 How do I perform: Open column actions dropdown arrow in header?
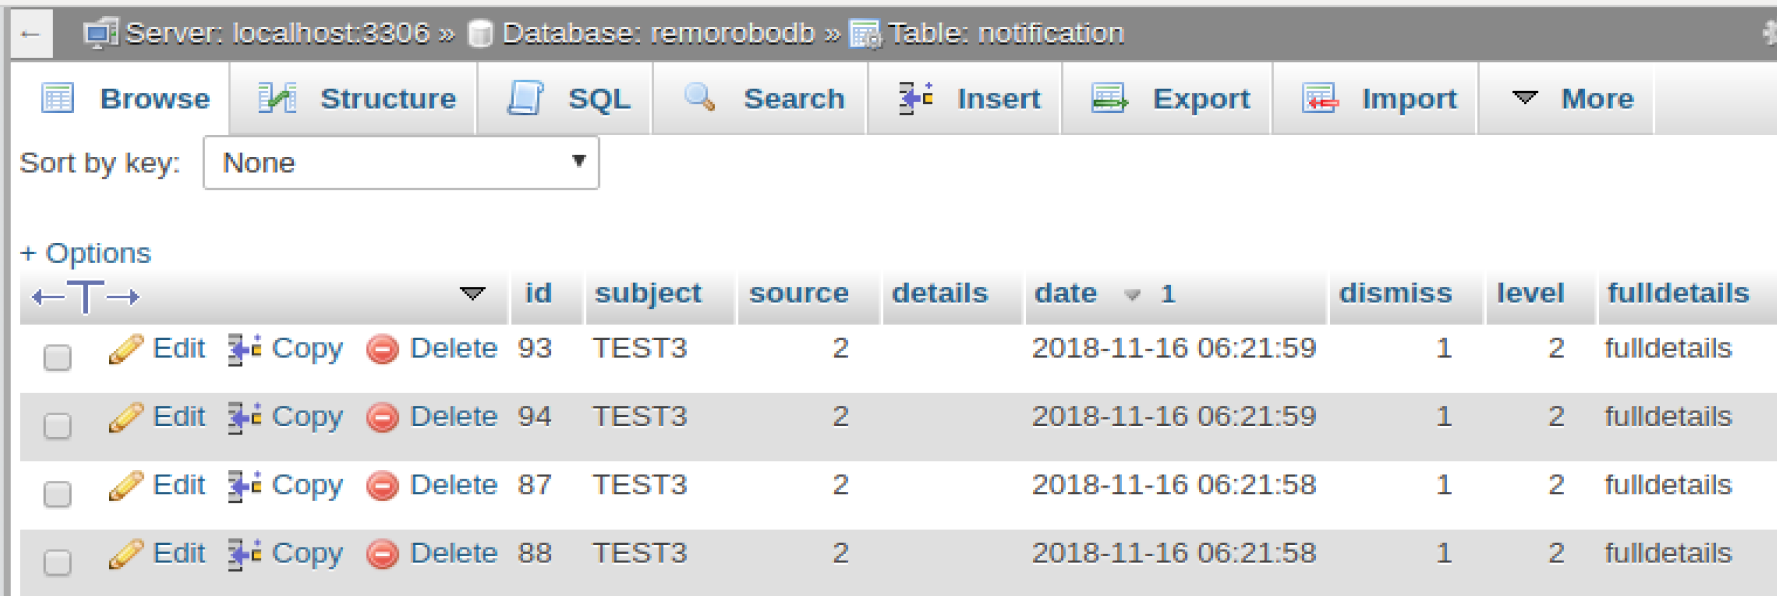tap(472, 293)
